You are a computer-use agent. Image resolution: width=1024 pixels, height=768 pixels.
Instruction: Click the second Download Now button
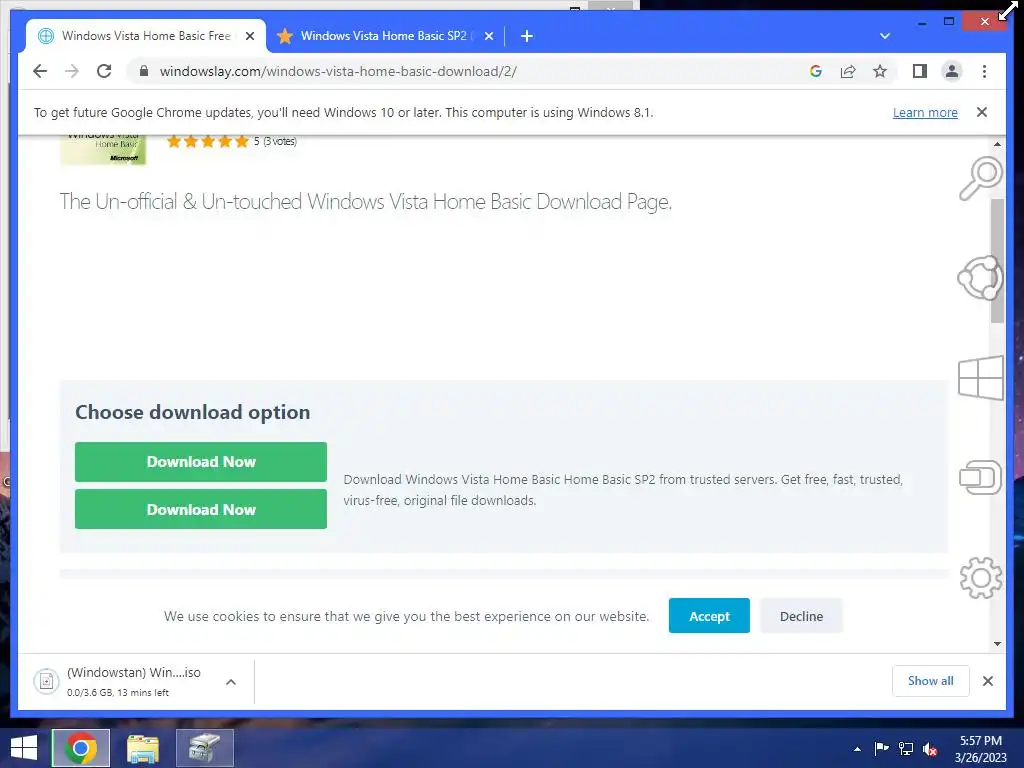click(x=200, y=509)
